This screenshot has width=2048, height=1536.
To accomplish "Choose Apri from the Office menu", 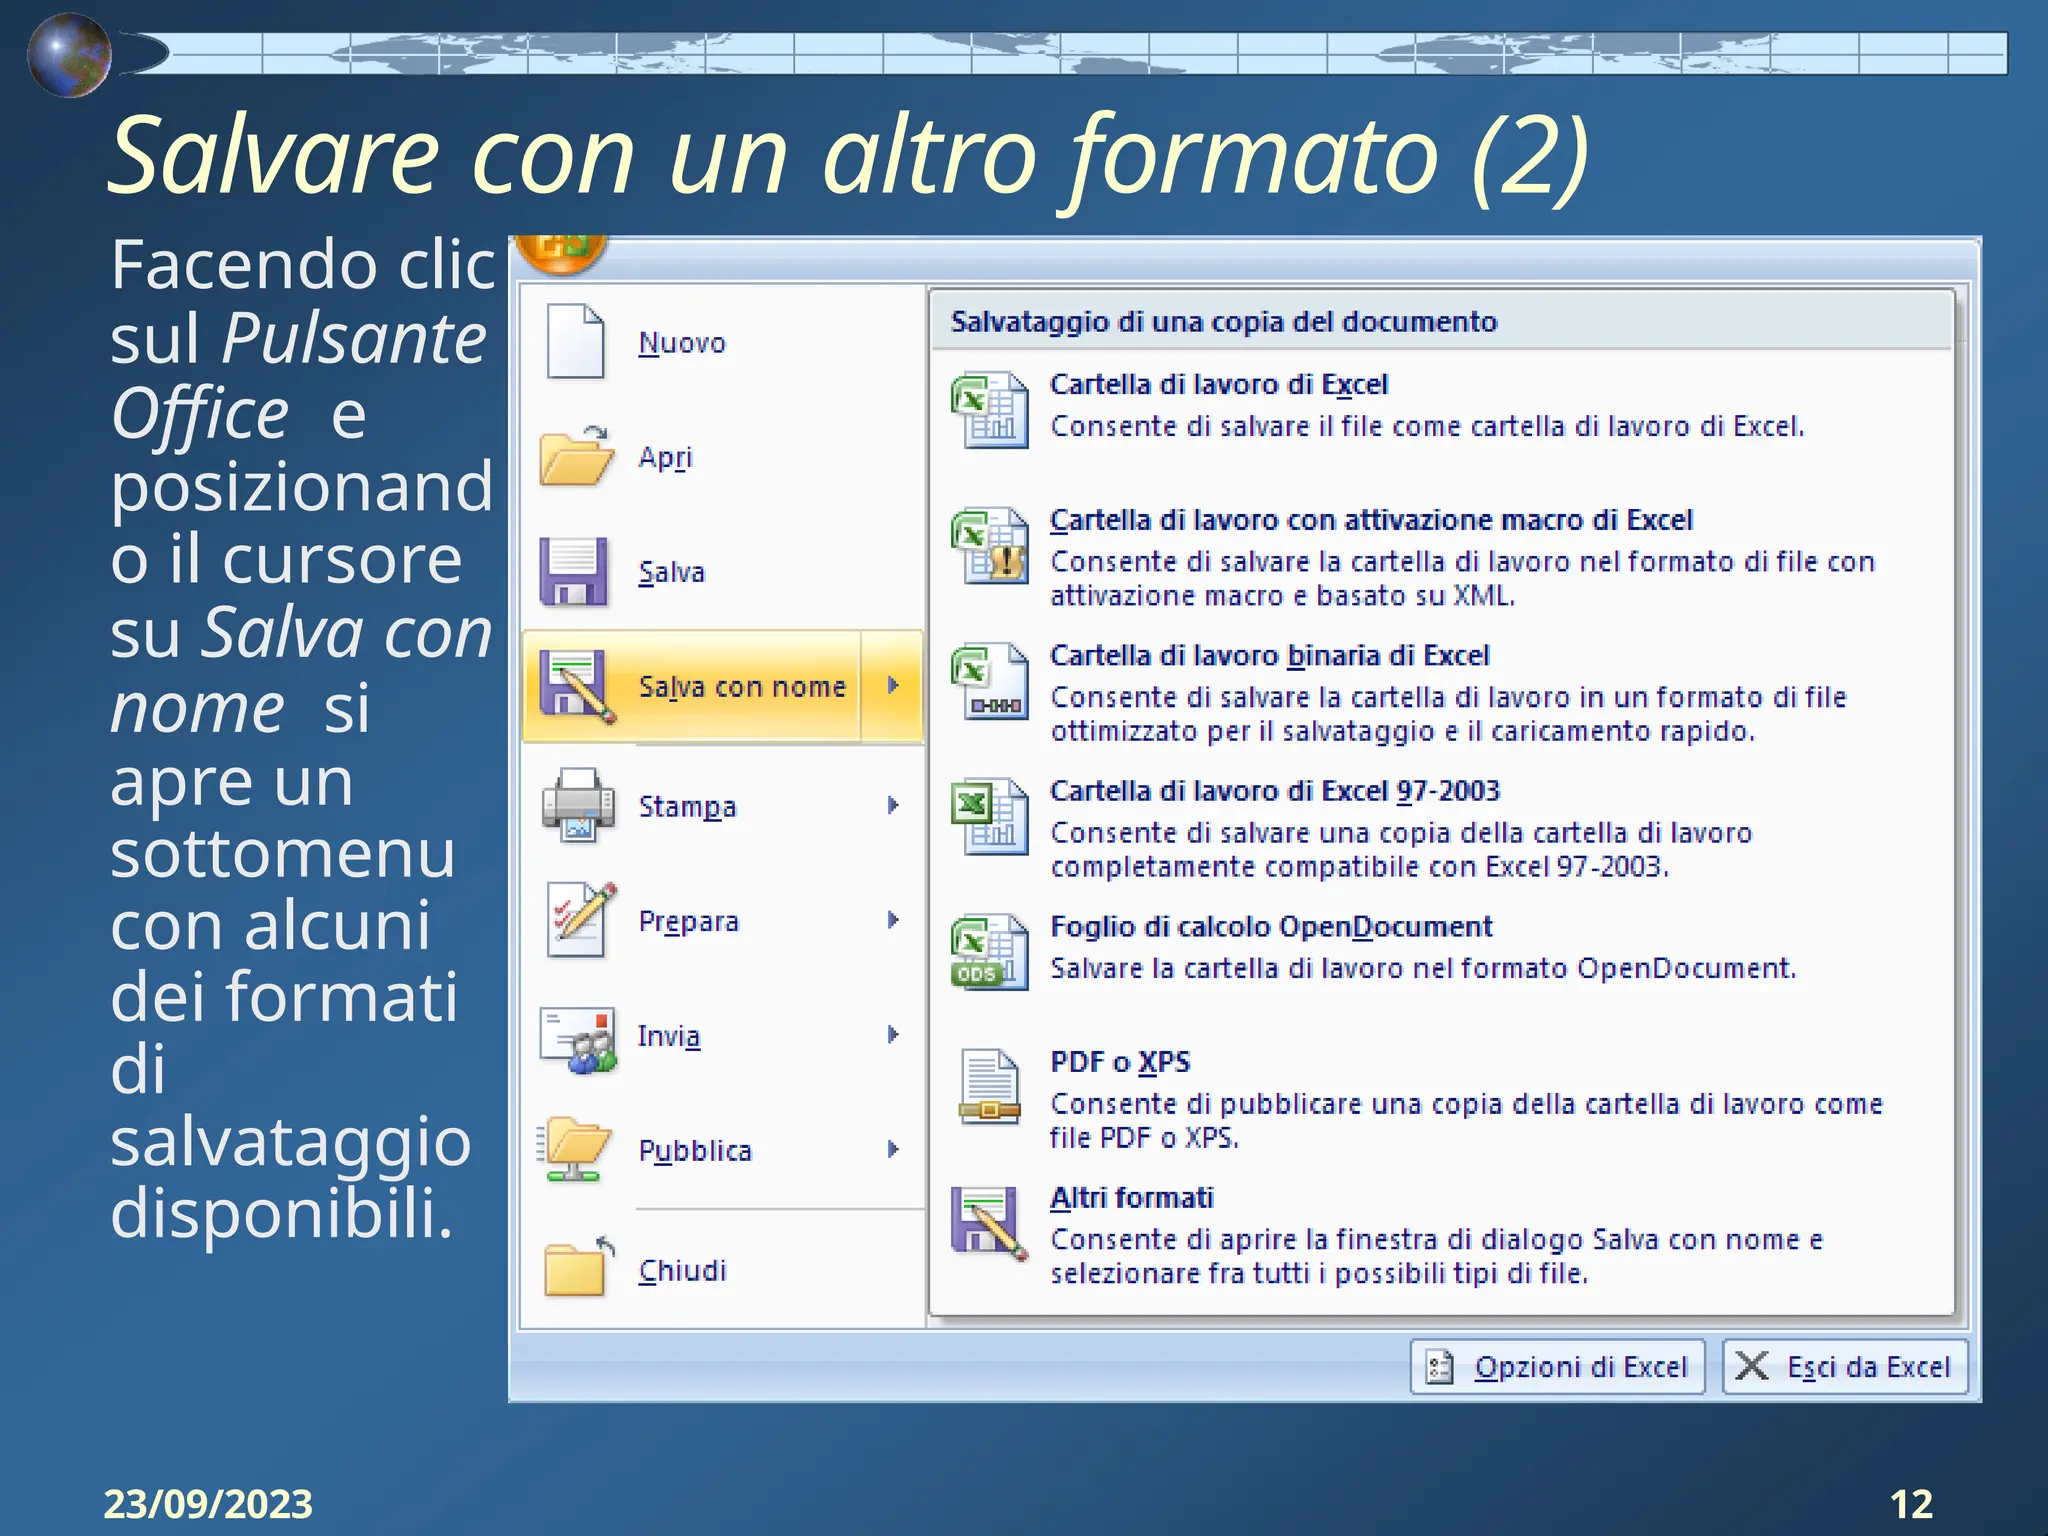I will [722, 457].
